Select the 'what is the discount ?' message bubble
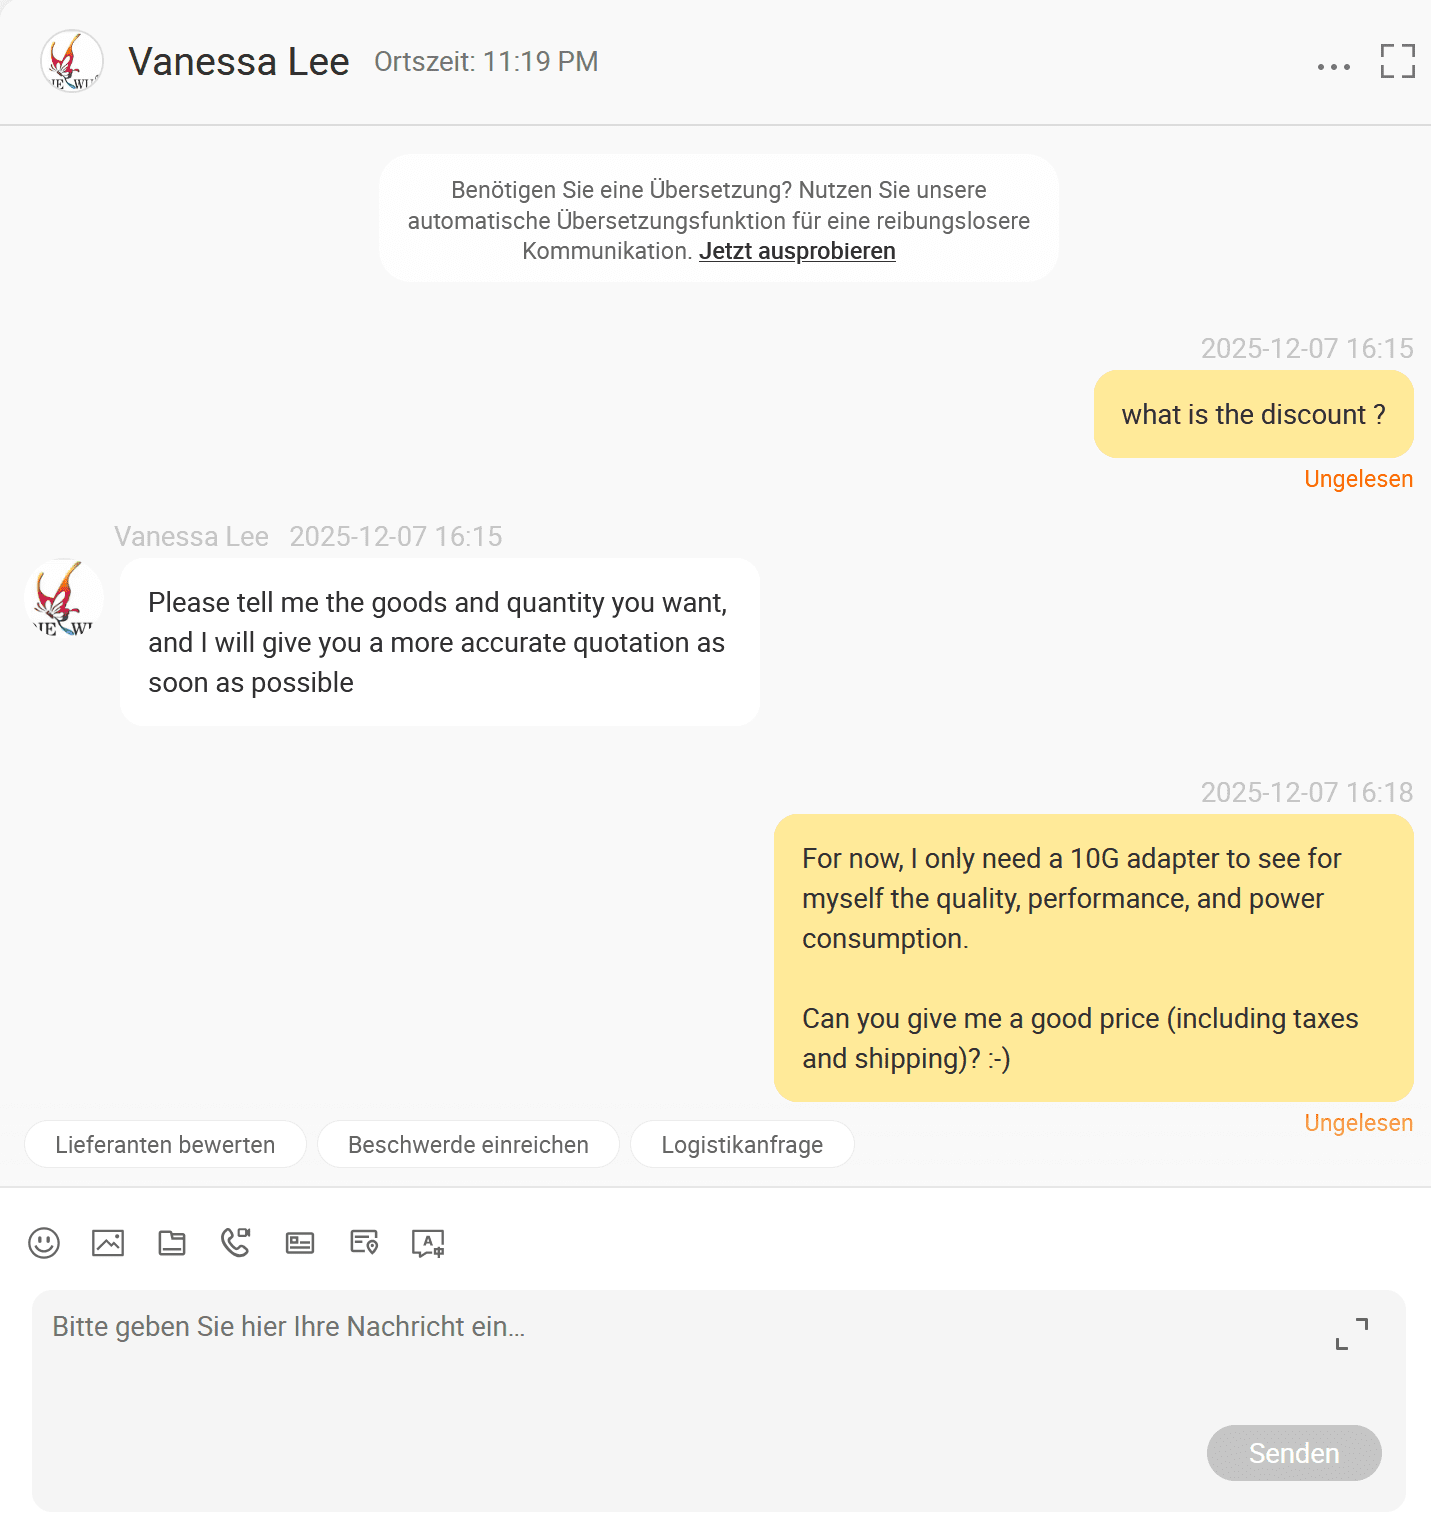The image size is (1431, 1540). (1254, 414)
